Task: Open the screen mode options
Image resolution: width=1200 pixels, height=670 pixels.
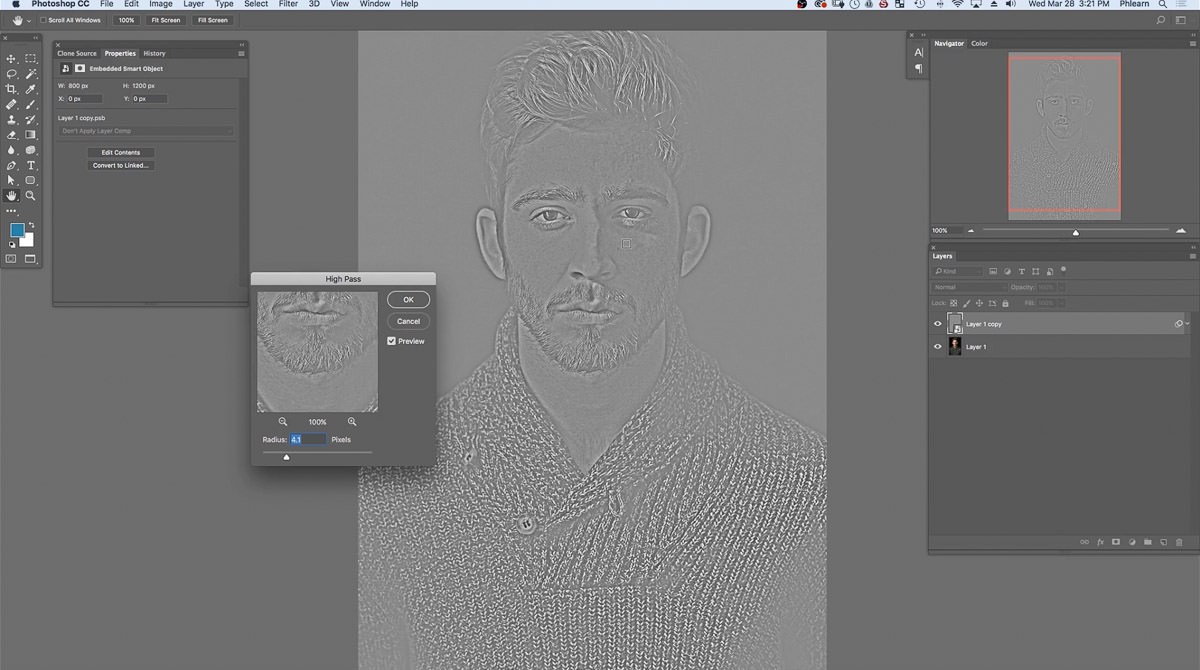Action: [x=31, y=258]
